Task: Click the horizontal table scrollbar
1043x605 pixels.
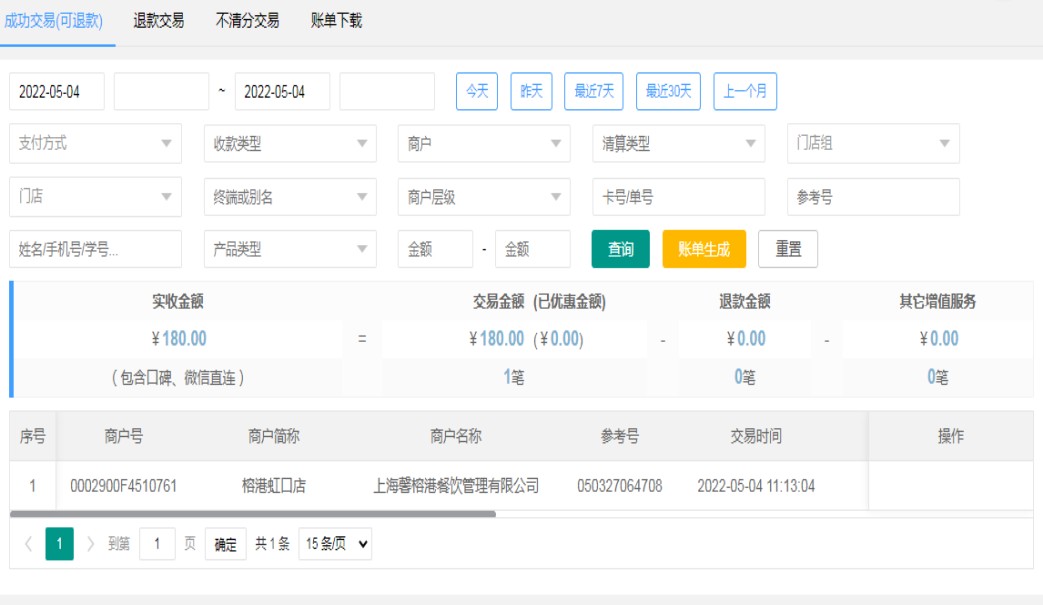Action: 253,514
